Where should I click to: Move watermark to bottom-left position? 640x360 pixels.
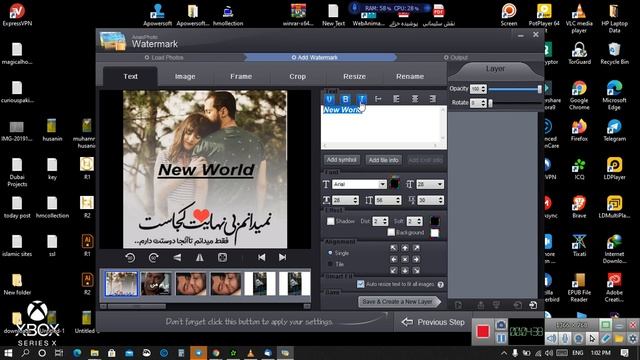(393, 270)
